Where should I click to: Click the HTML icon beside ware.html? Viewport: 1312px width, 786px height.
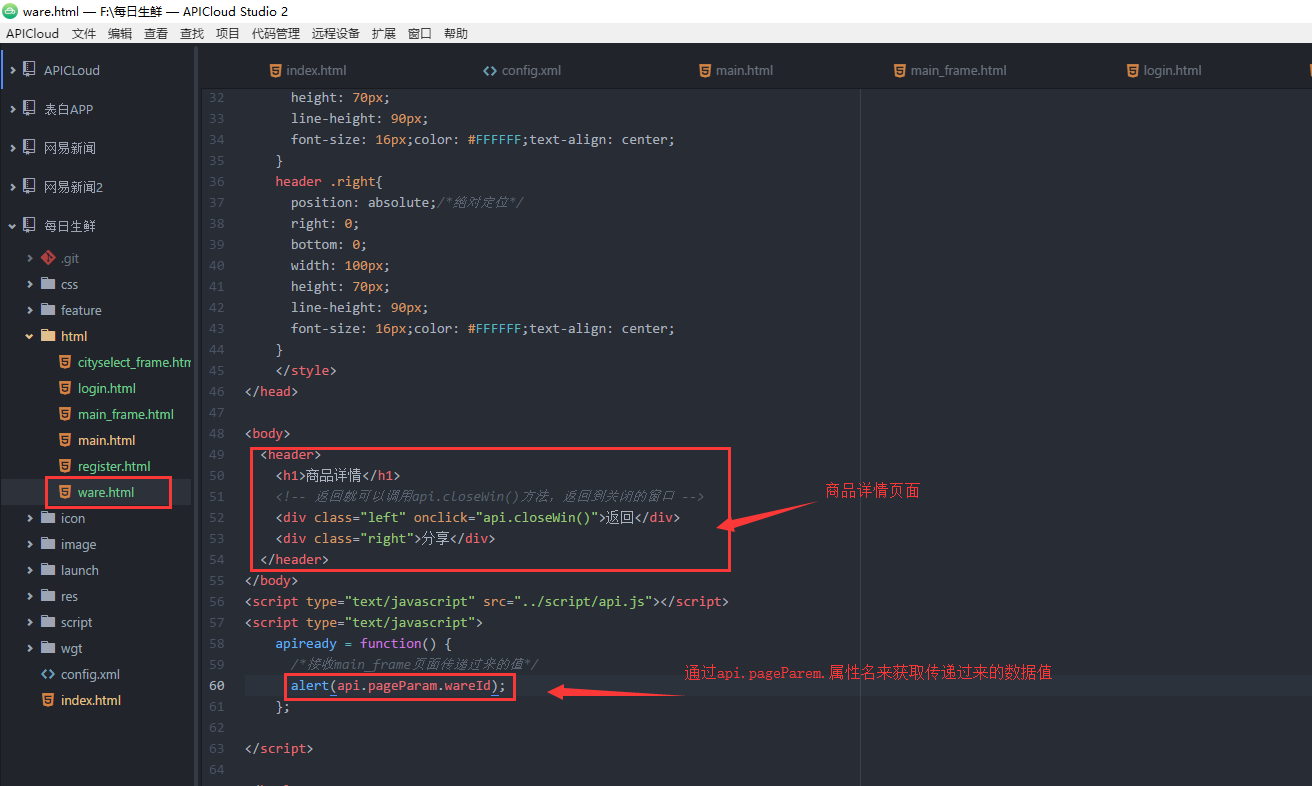63,492
